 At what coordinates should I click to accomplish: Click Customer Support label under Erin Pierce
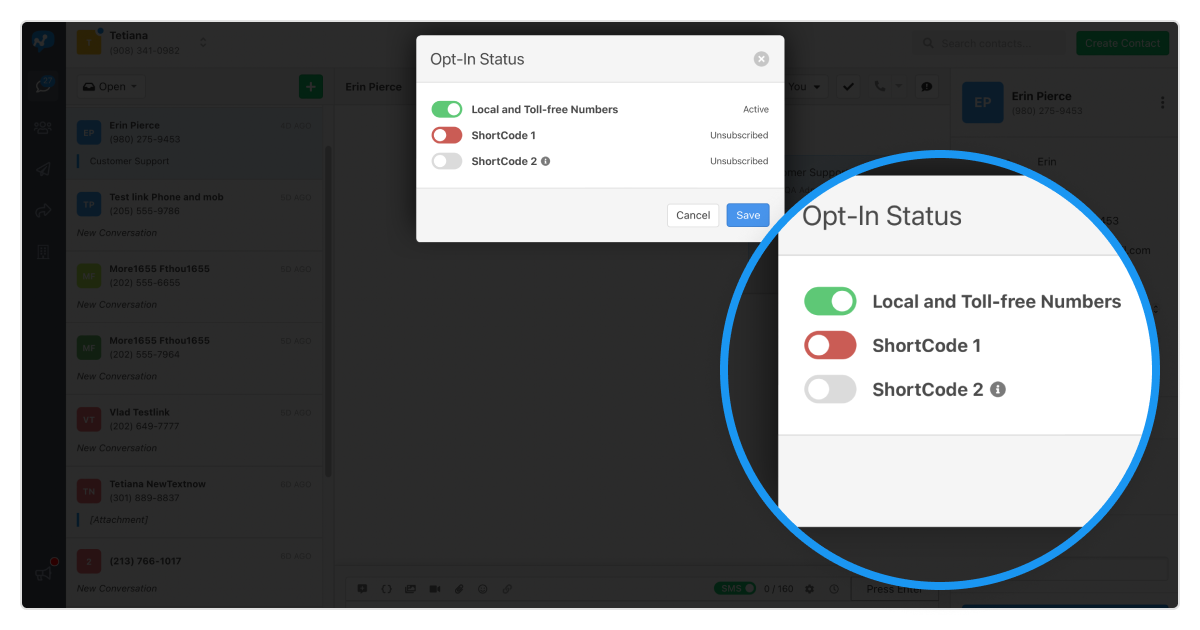(x=129, y=161)
